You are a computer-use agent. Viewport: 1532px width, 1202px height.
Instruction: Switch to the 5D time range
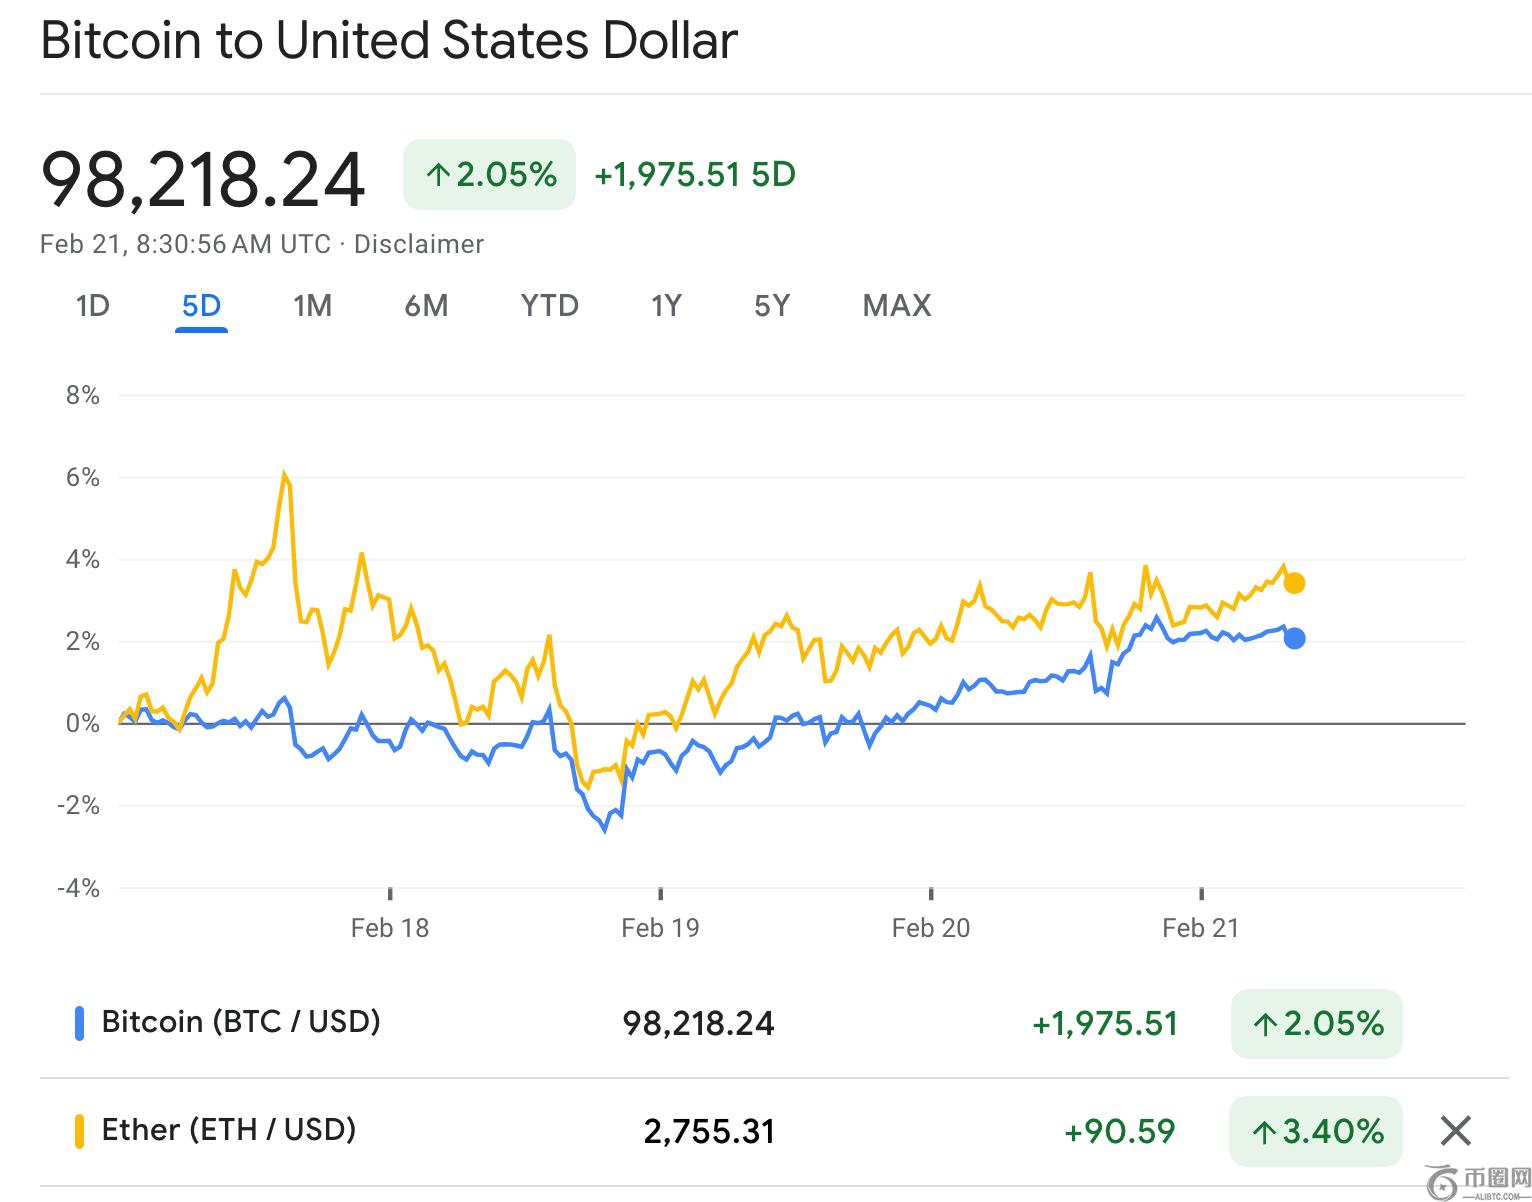pos(201,305)
